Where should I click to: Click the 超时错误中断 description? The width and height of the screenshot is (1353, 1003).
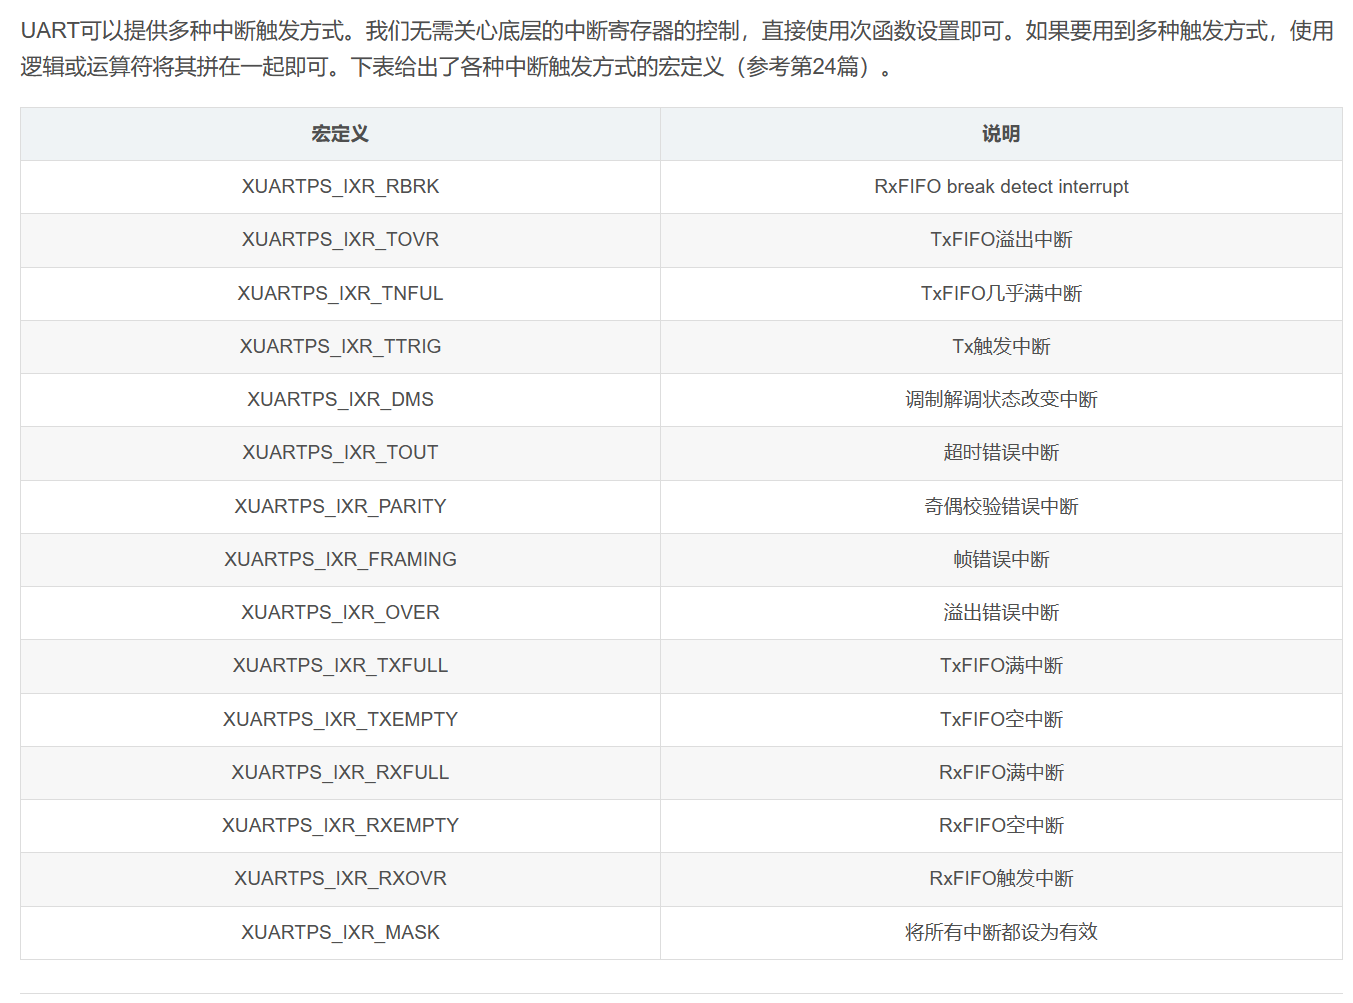(1001, 453)
